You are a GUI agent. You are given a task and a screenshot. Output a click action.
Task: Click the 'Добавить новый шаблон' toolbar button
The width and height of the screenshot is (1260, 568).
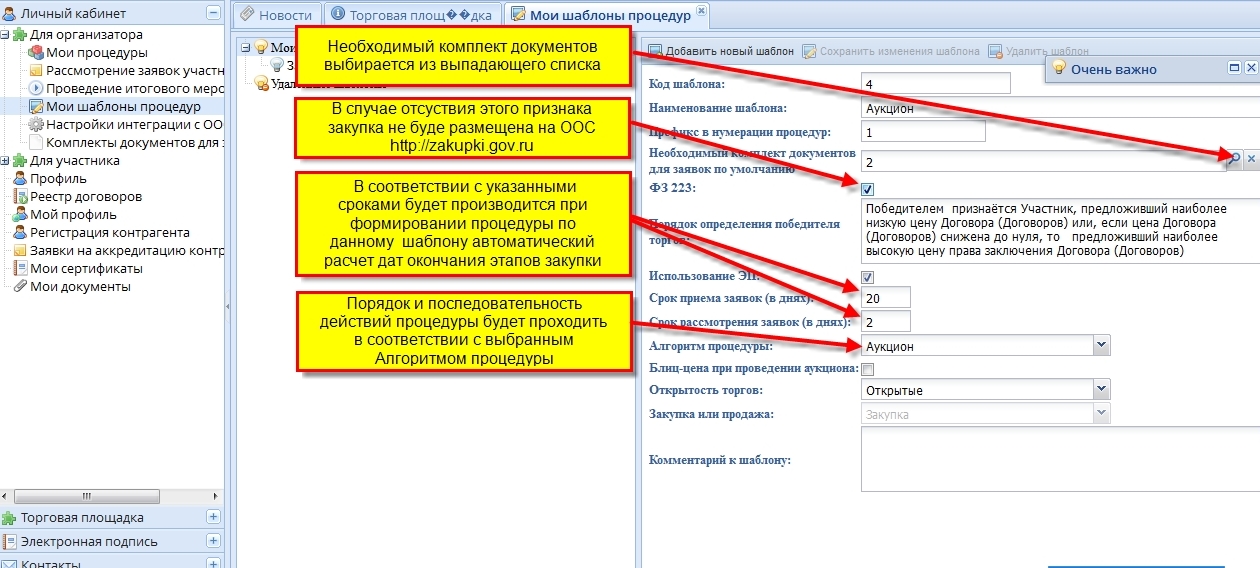(721, 51)
